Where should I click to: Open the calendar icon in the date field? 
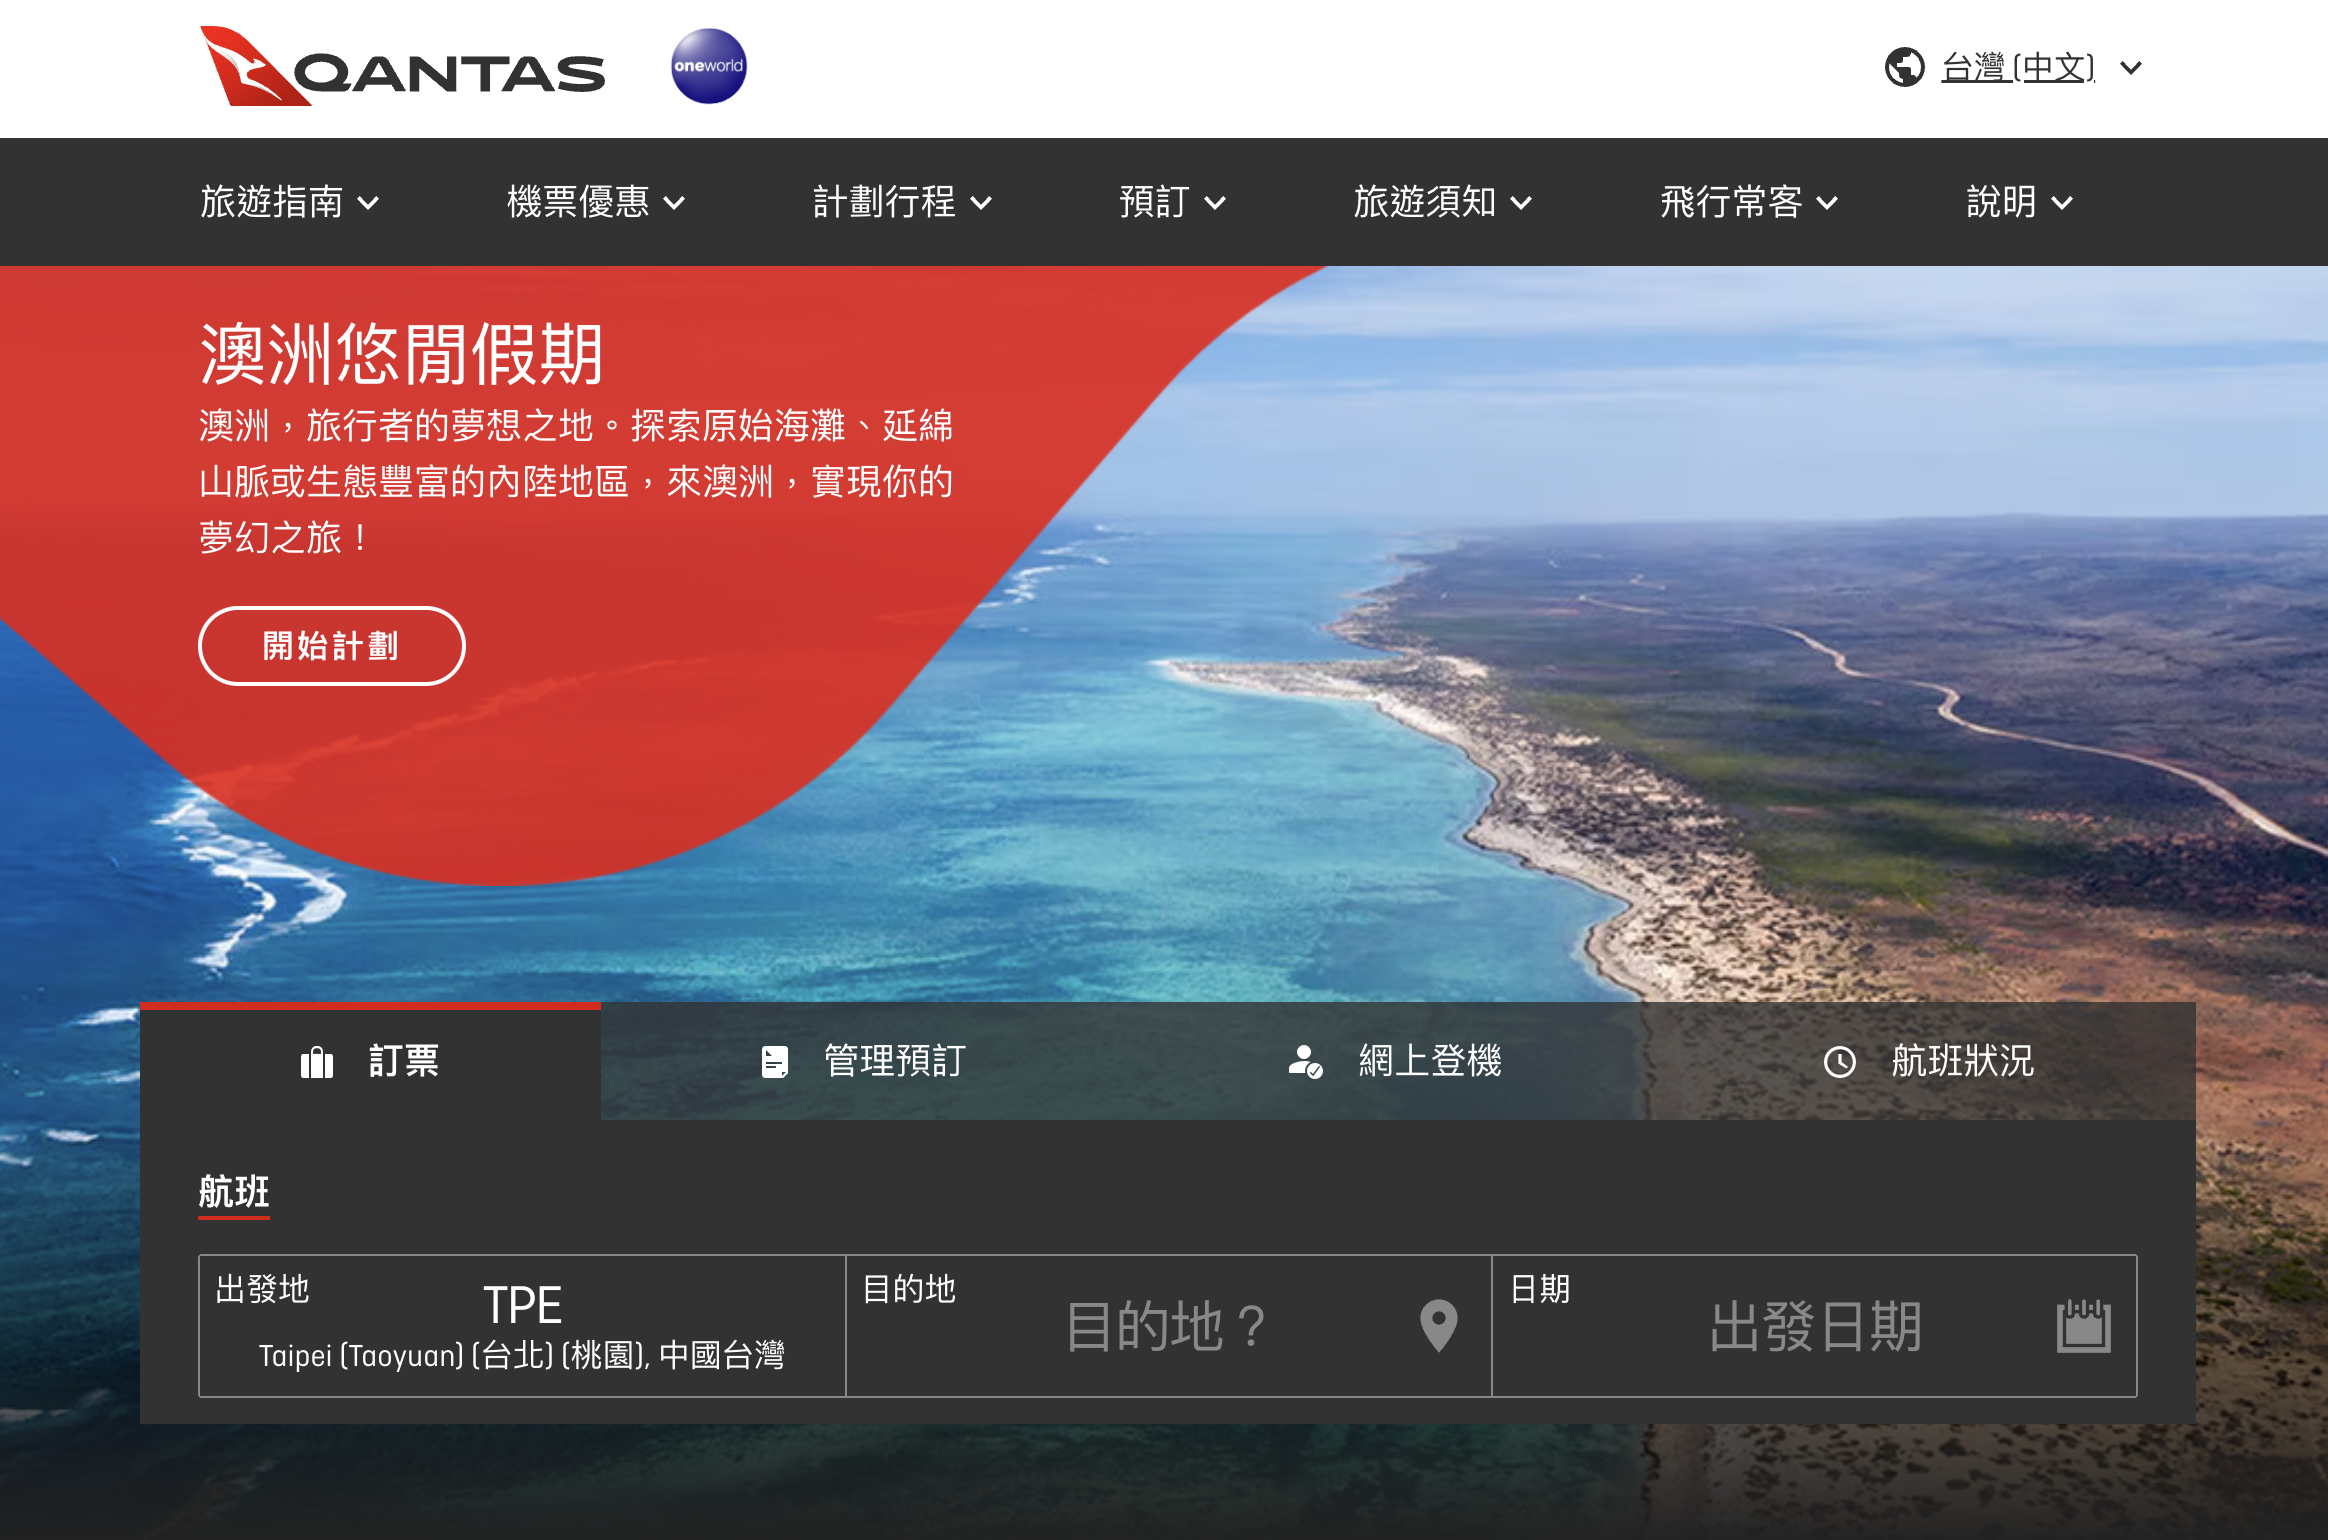tap(2084, 1327)
